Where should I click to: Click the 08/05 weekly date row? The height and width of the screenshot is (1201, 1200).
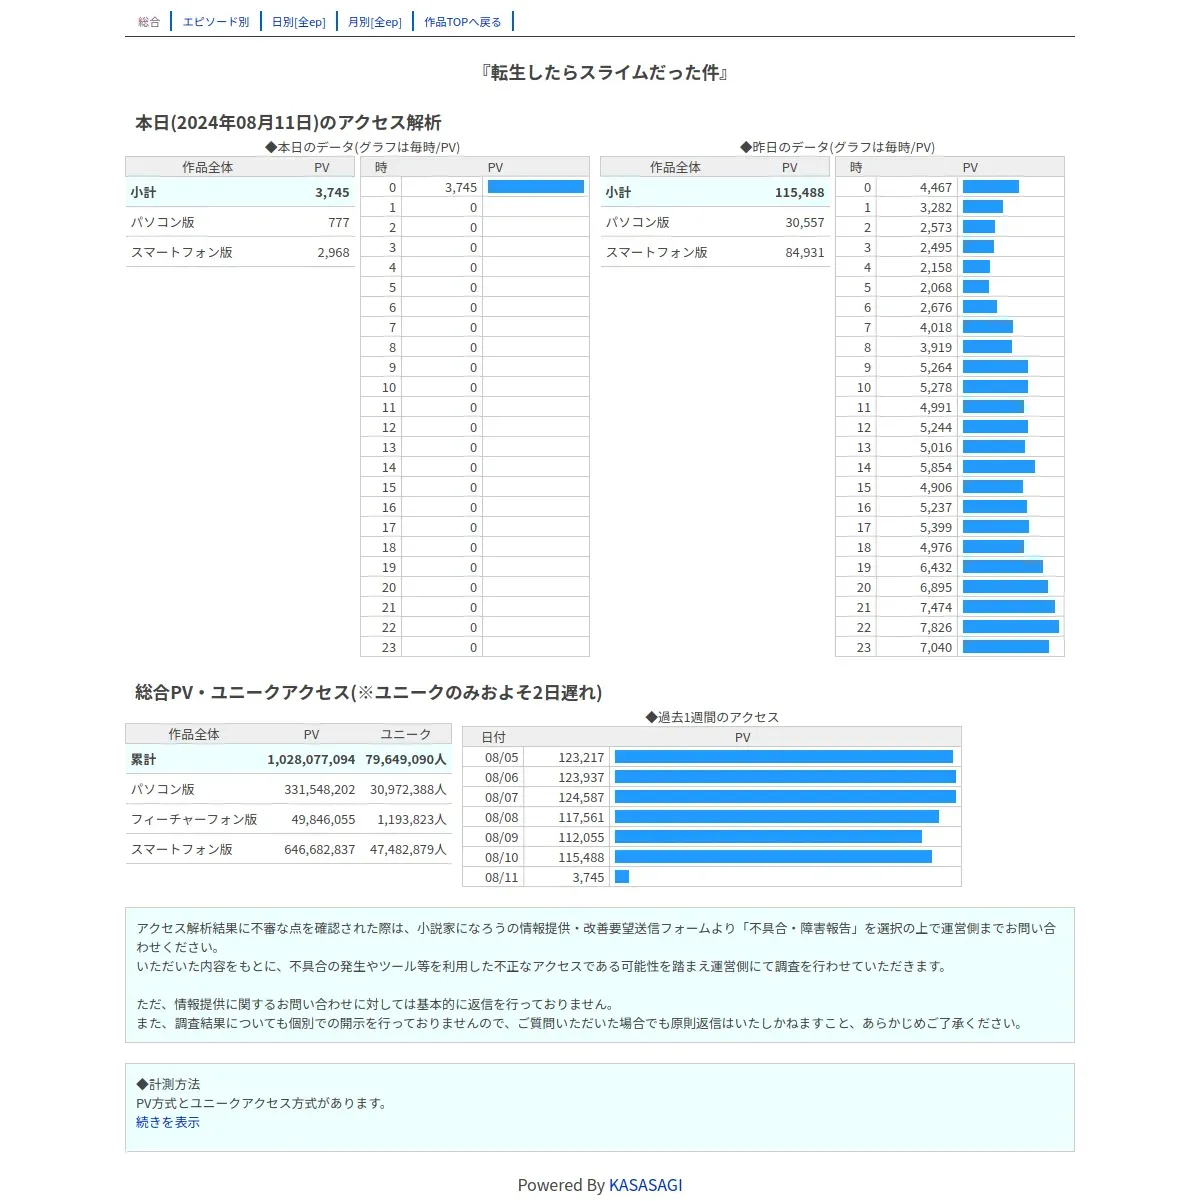(712, 757)
